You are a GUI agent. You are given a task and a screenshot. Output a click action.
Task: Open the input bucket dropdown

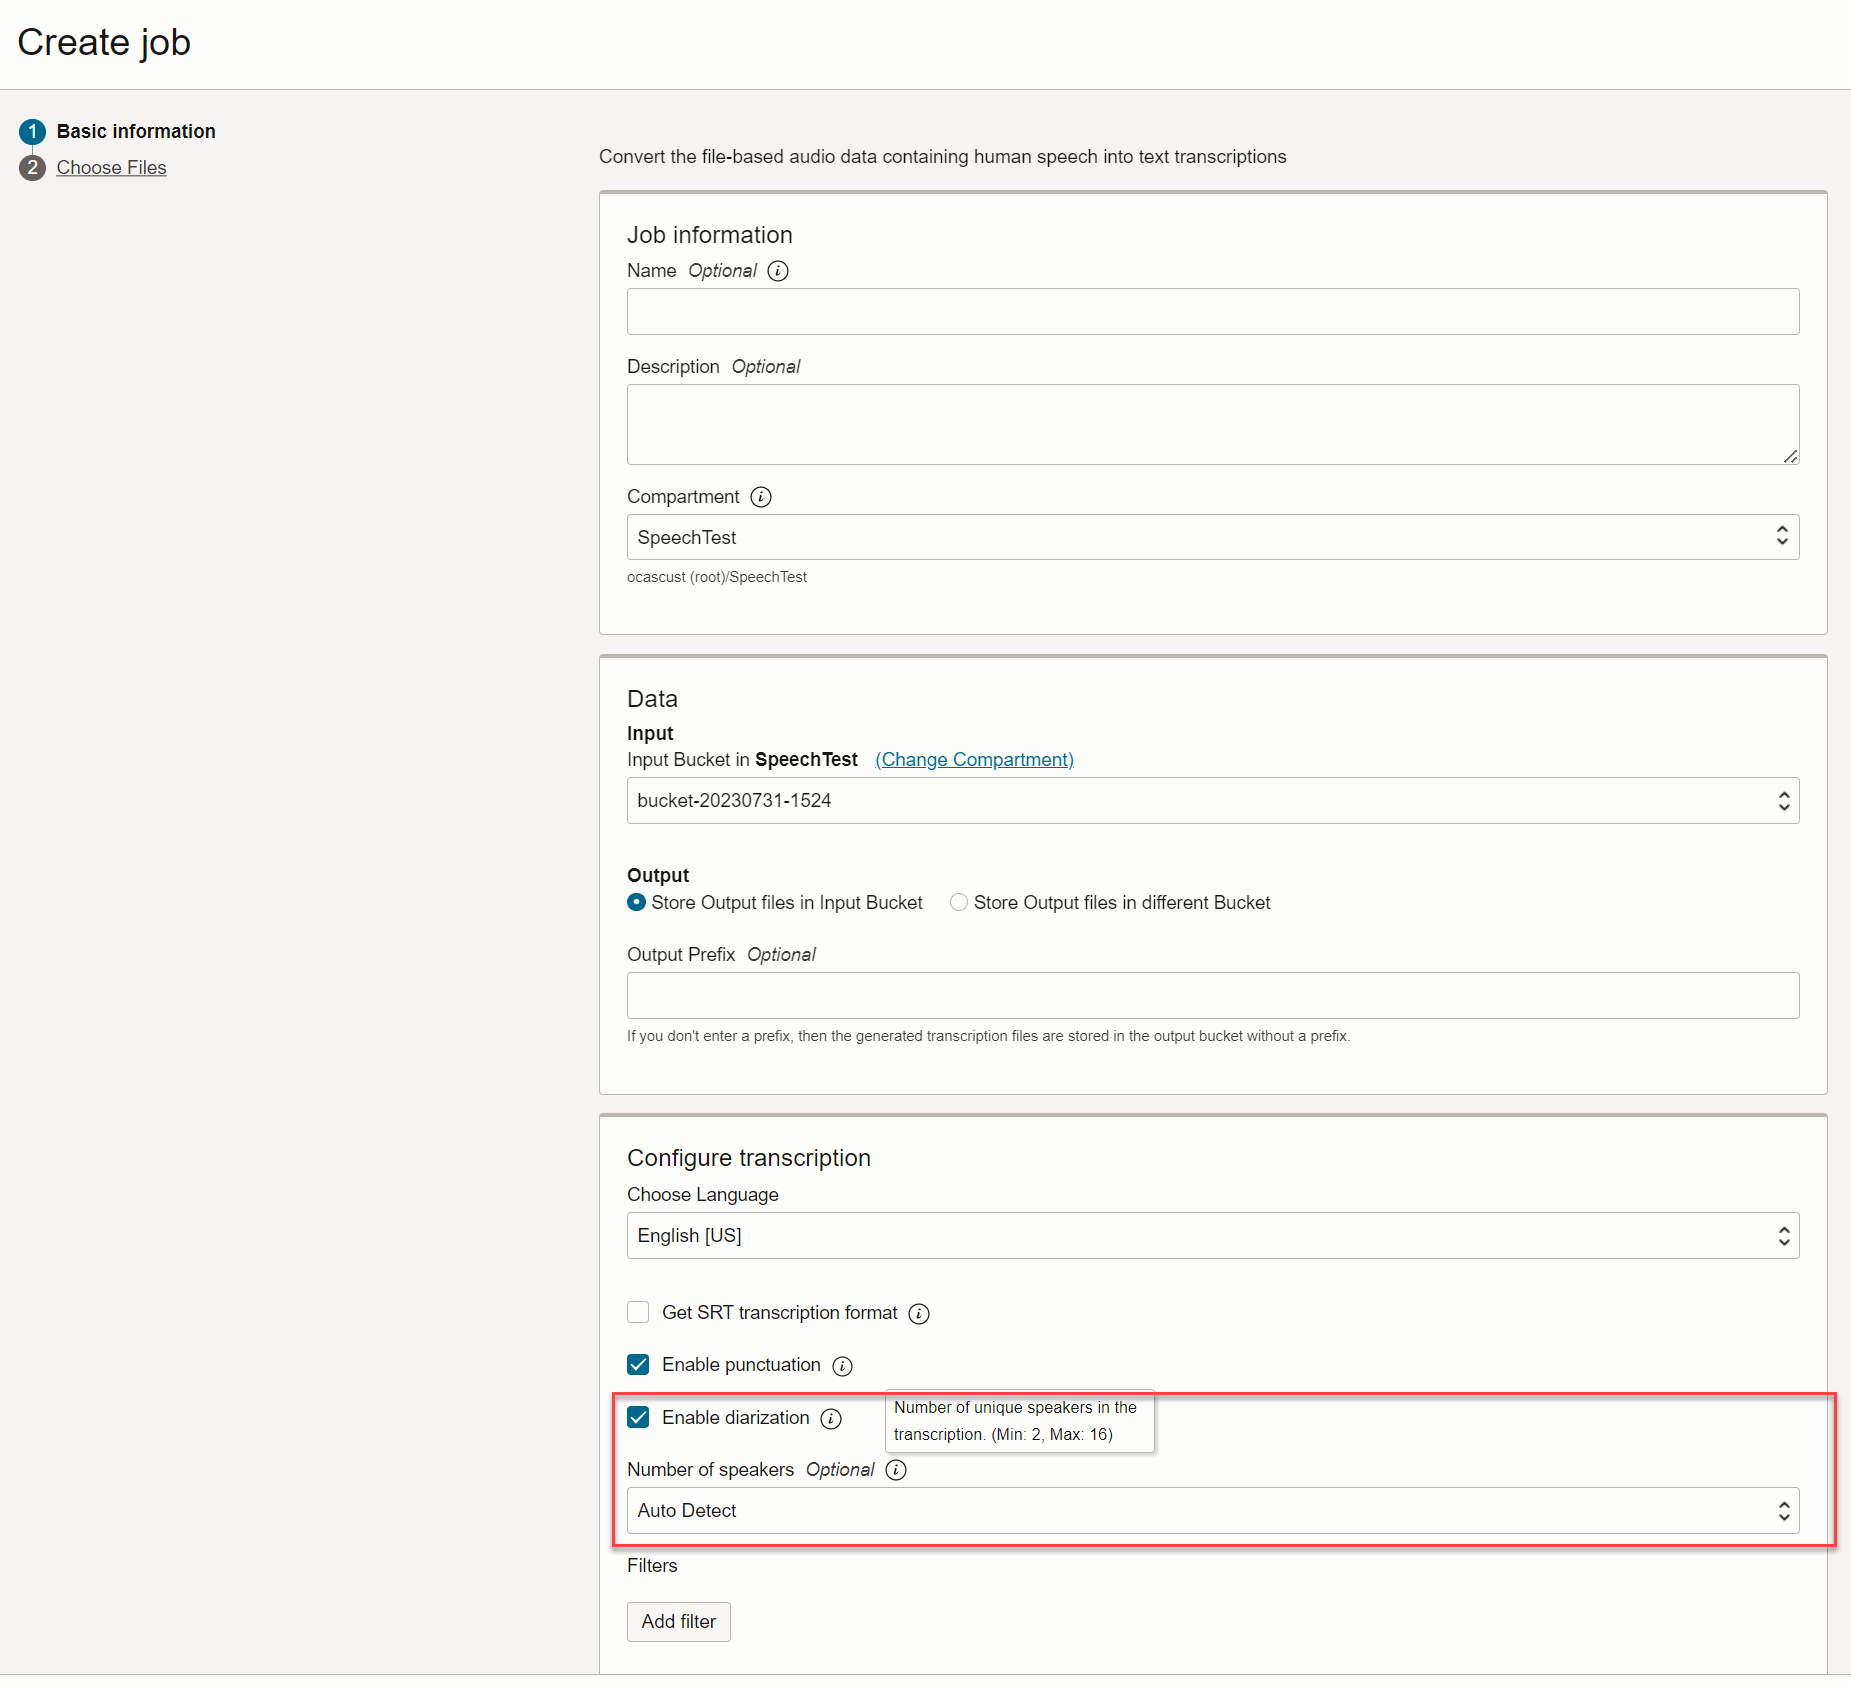[x=1212, y=801]
